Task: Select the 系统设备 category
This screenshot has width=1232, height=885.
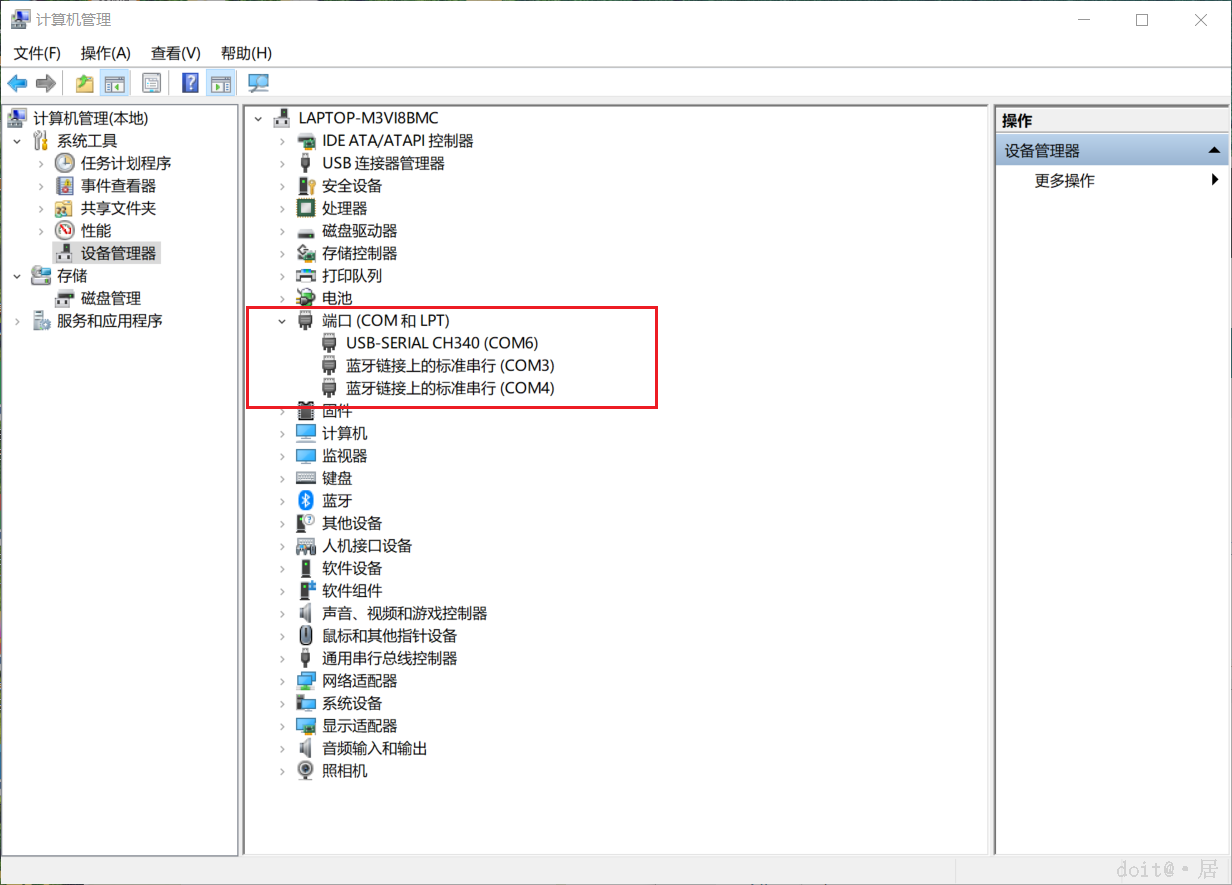Action: [x=352, y=703]
